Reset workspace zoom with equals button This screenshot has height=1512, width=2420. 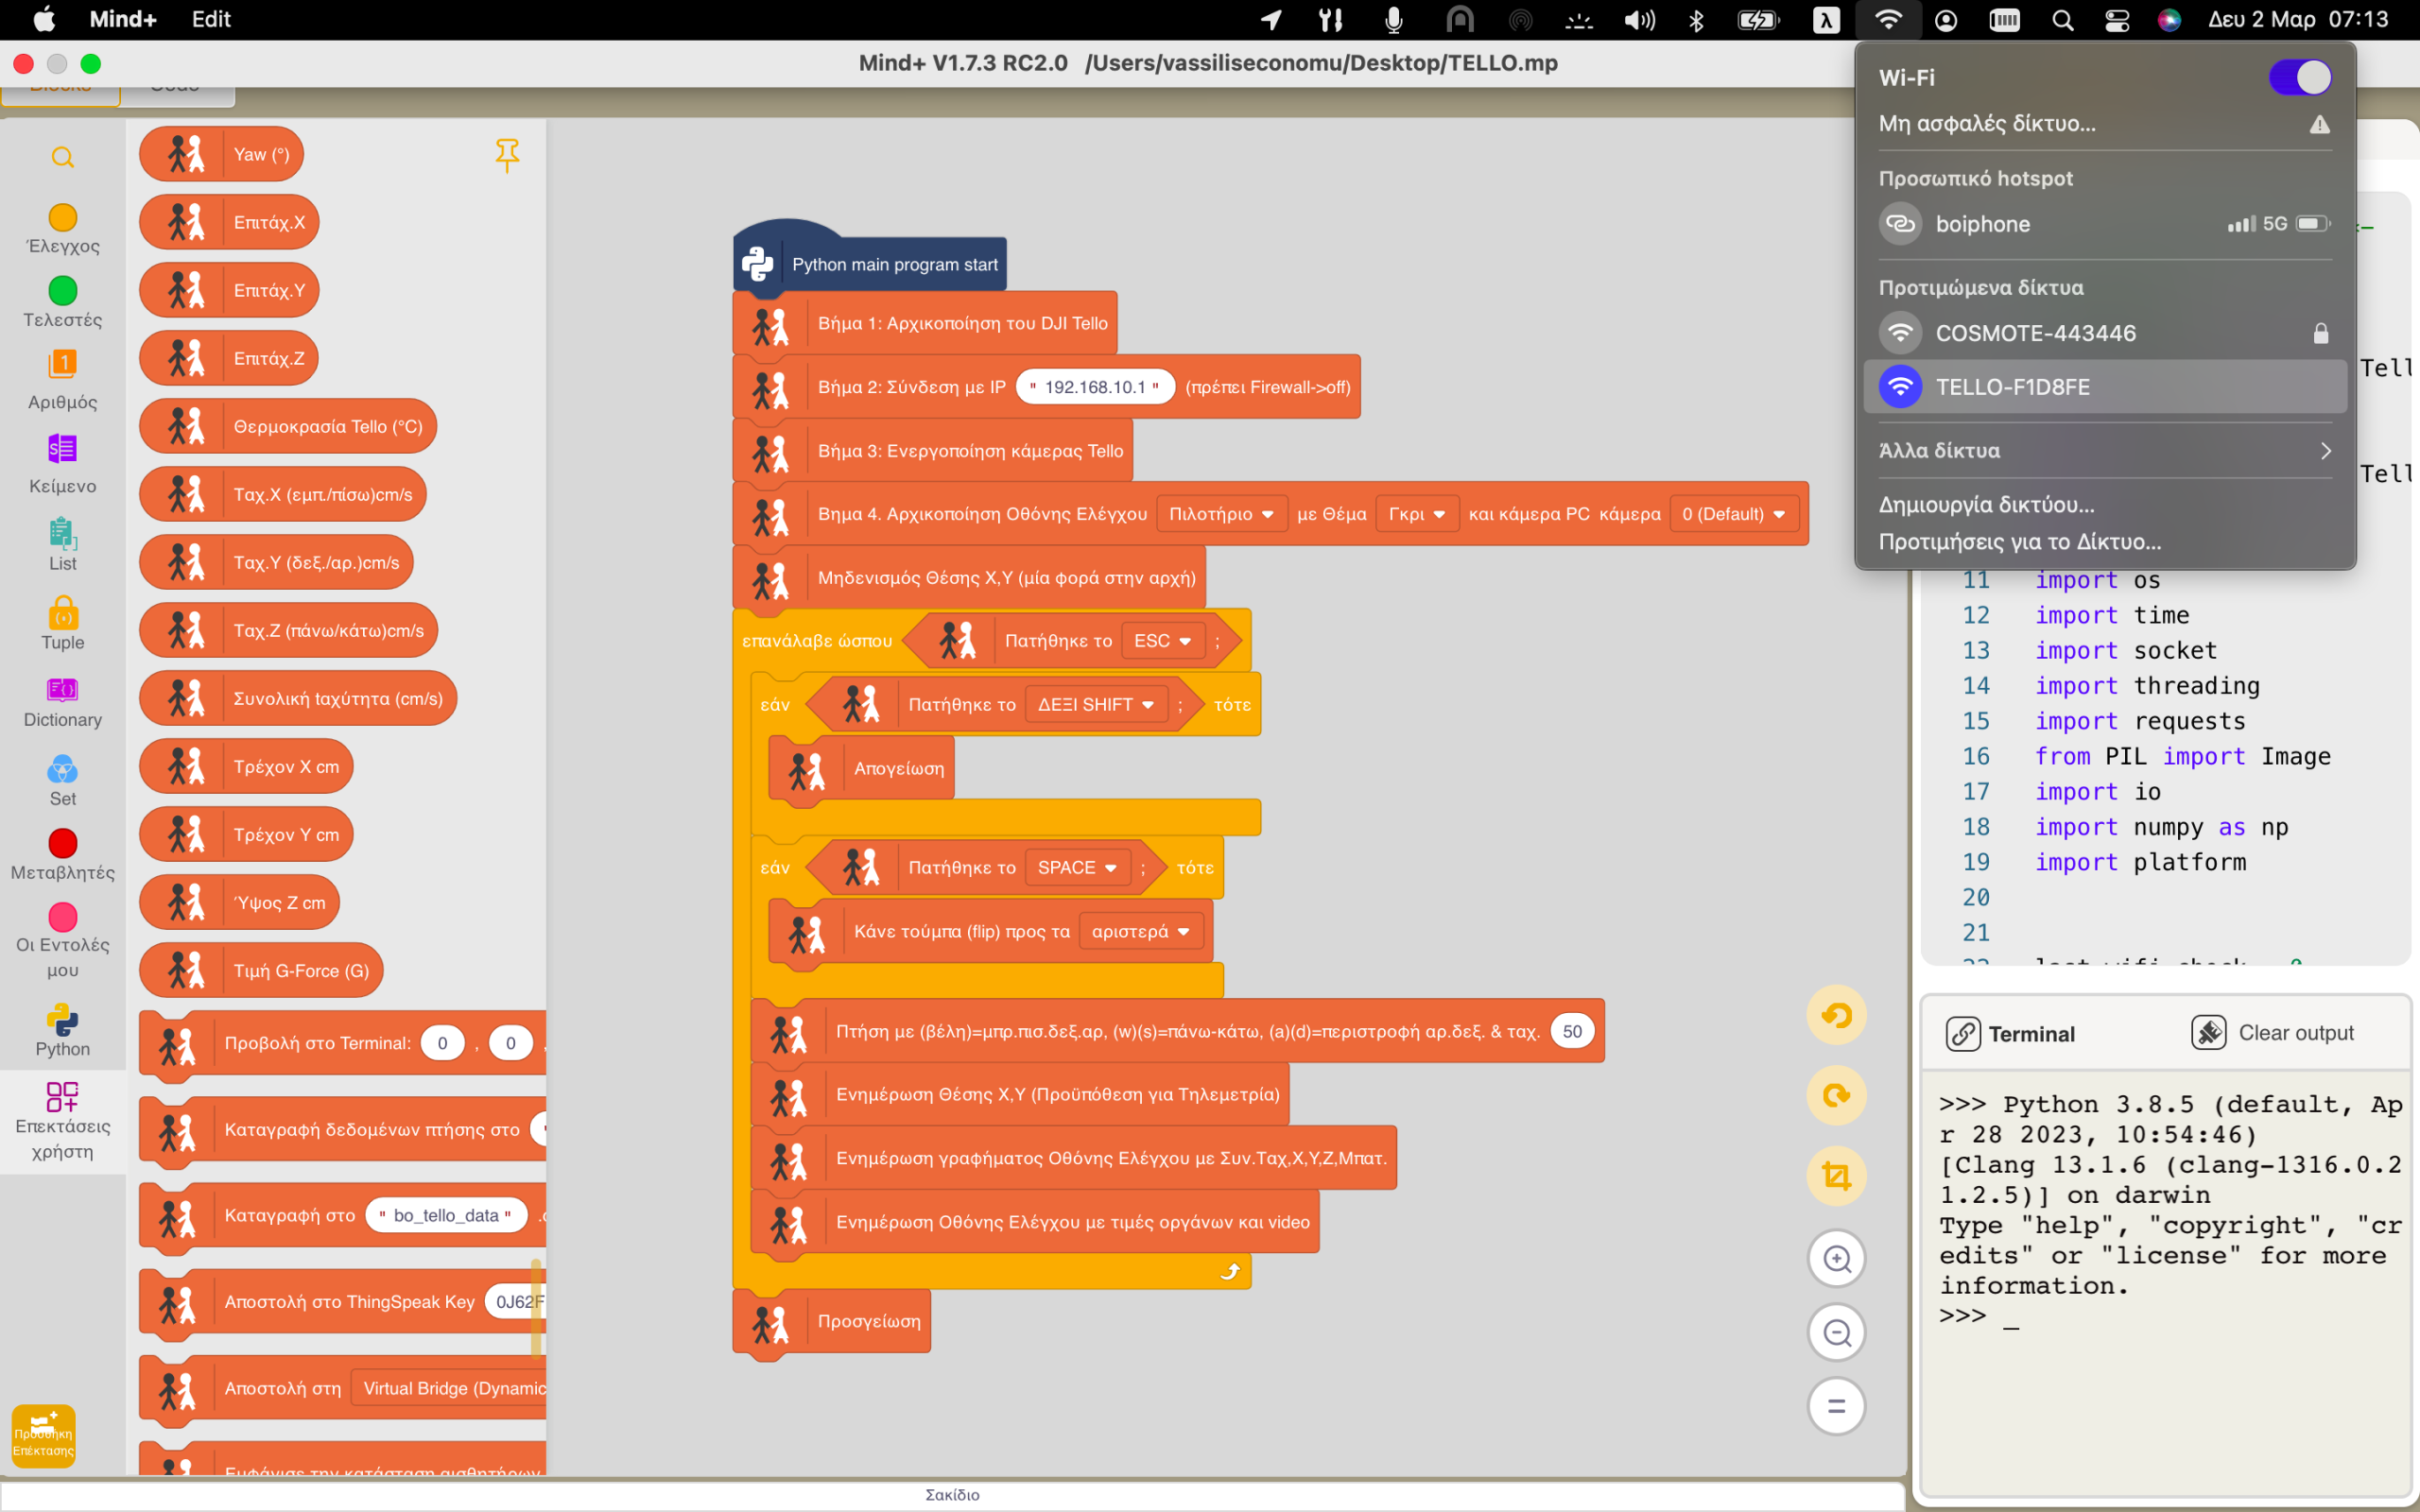tap(1836, 1406)
